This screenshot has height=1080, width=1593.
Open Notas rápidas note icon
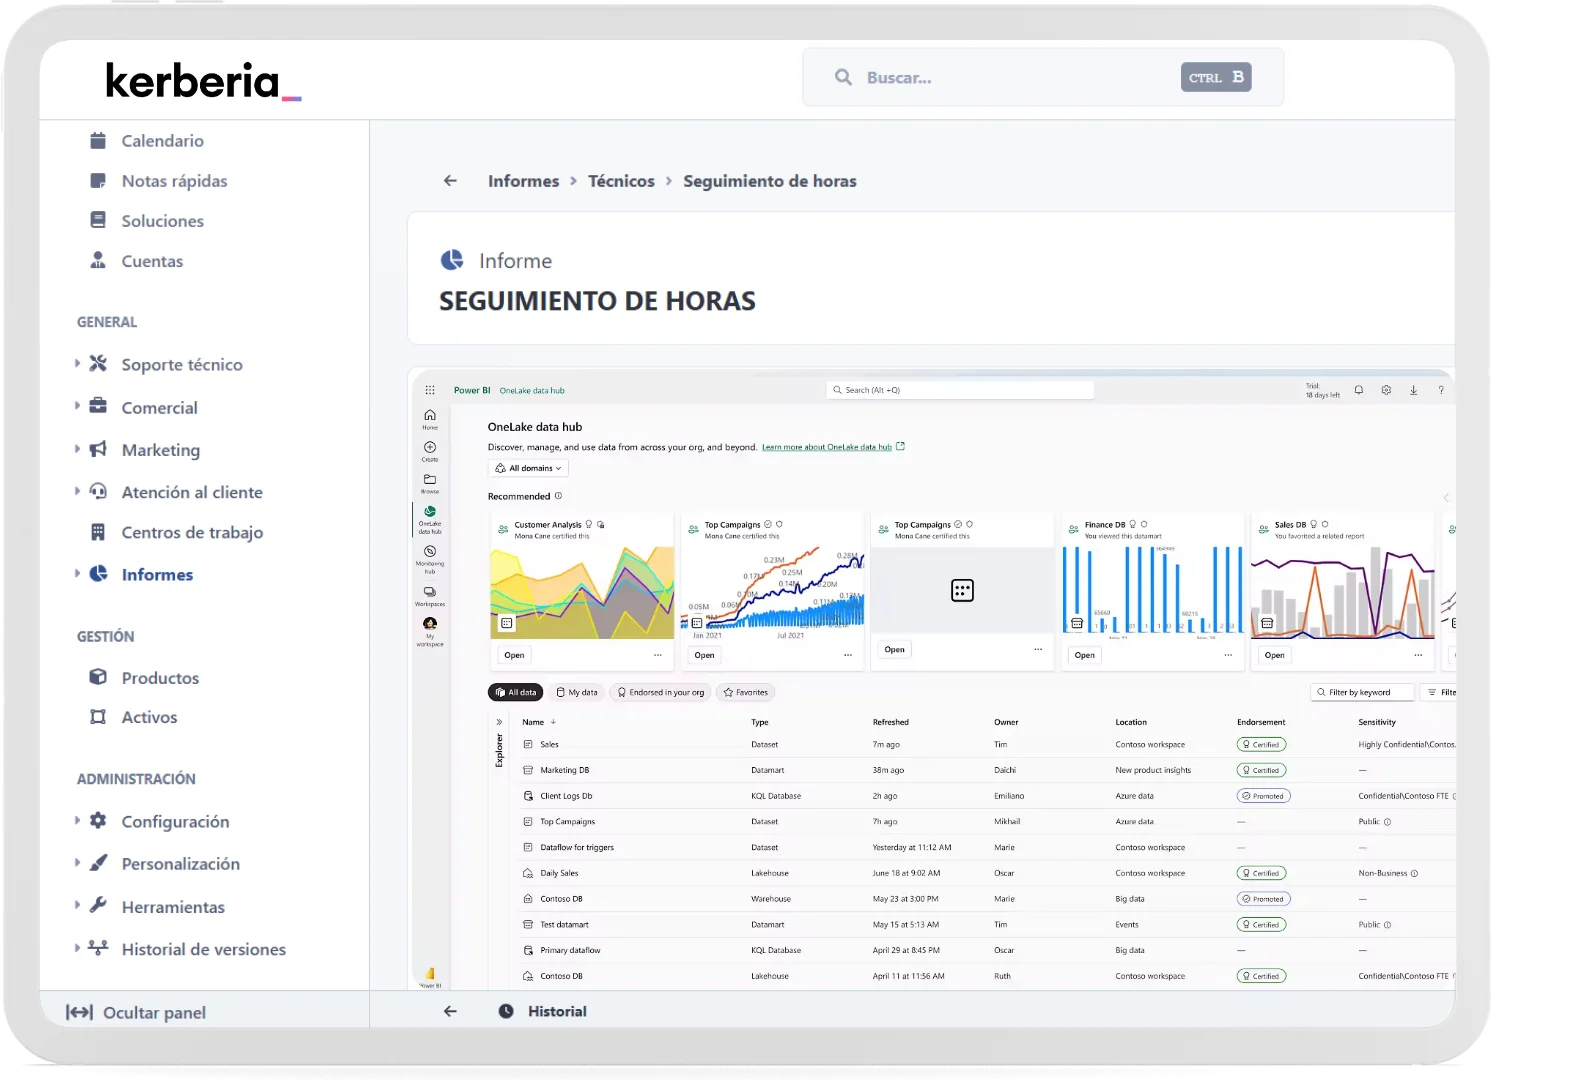[x=98, y=181]
